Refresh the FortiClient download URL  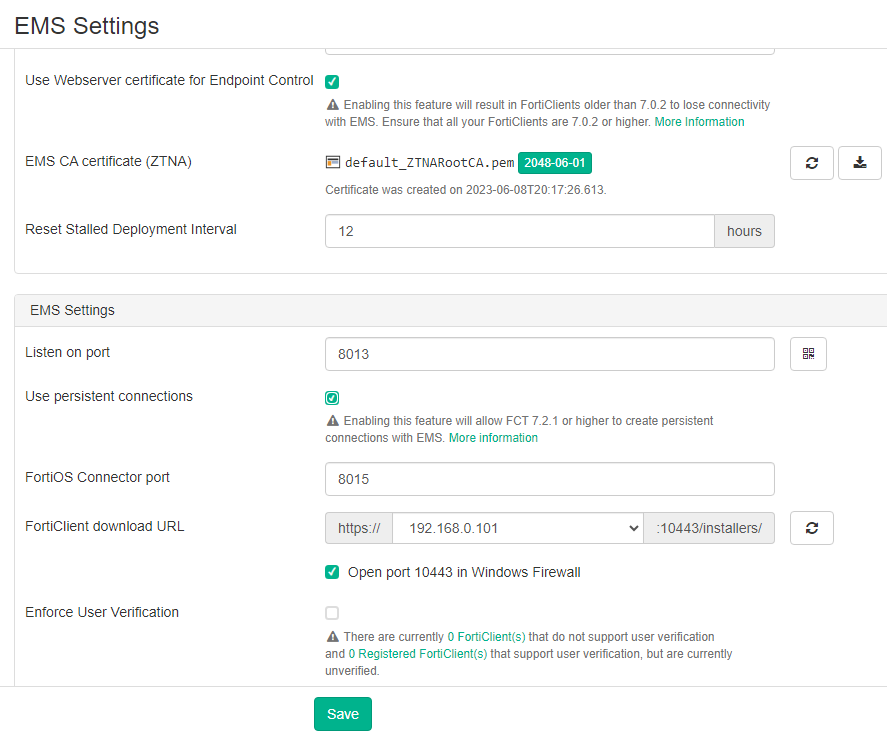click(x=811, y=527)
